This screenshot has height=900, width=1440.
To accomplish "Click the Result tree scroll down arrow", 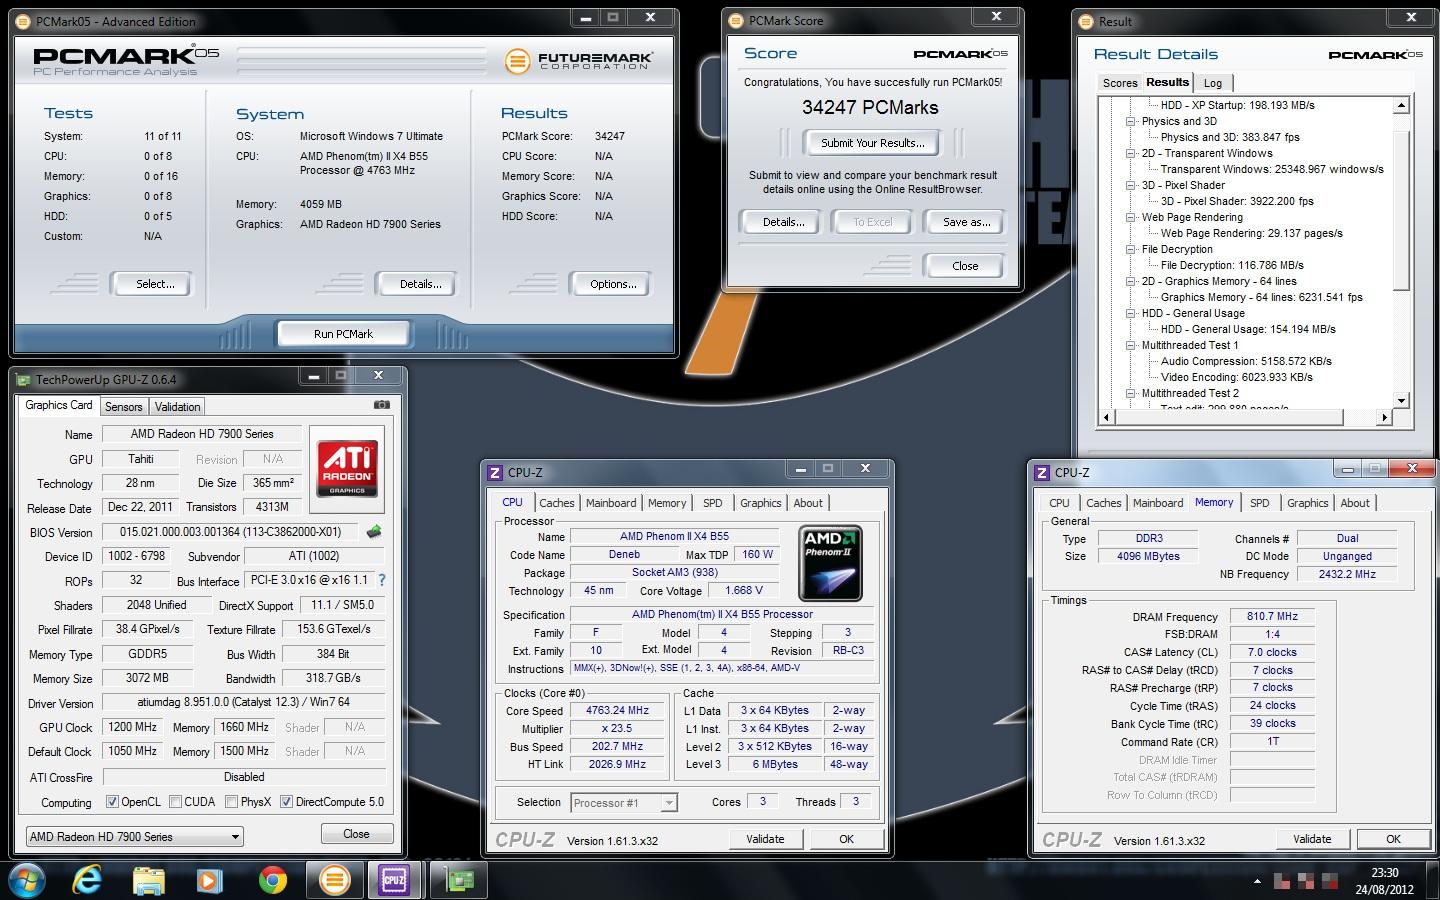I will pos(1401,401).
